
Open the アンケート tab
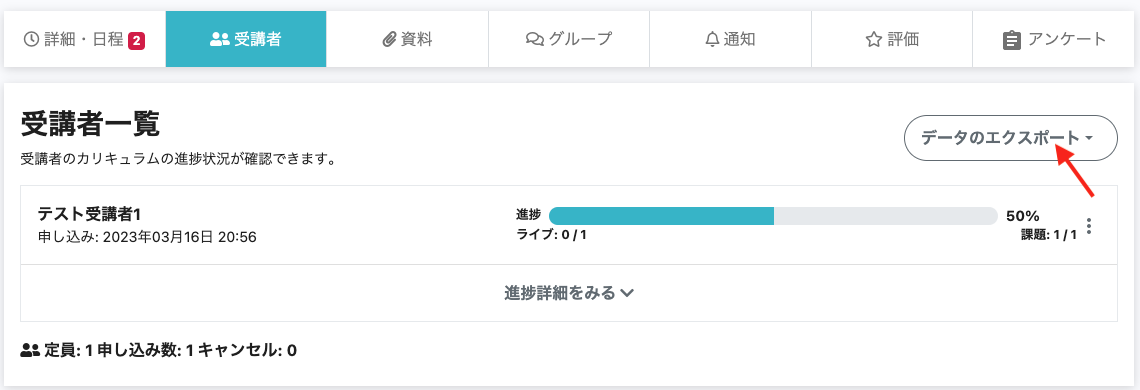coord(1056,39)
